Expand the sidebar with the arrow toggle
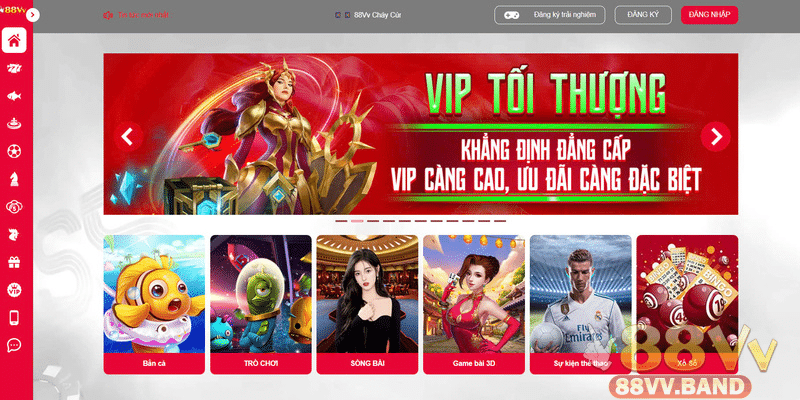This screenshot has width=800, height=400. pos(32,15)
